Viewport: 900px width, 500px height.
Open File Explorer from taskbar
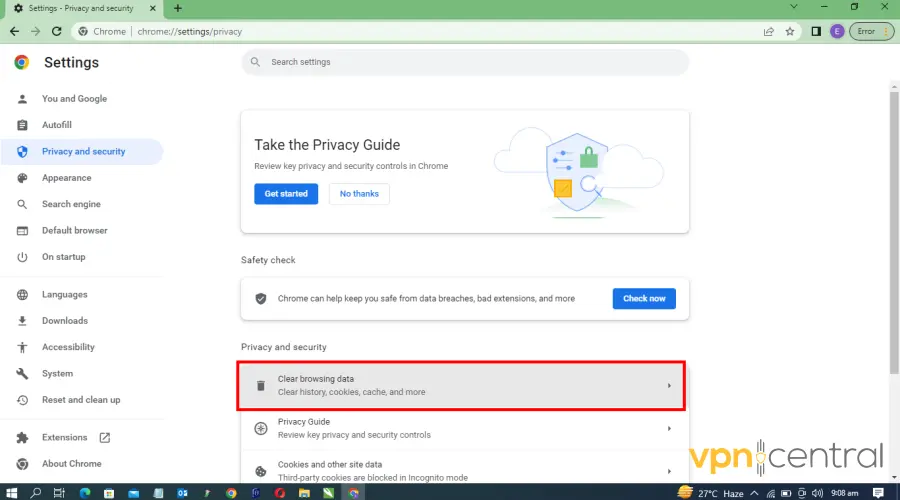click(304, 493)
